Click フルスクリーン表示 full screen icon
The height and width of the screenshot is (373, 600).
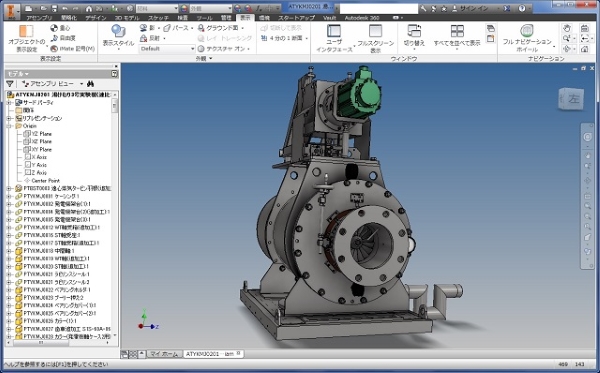click(375, 38)
